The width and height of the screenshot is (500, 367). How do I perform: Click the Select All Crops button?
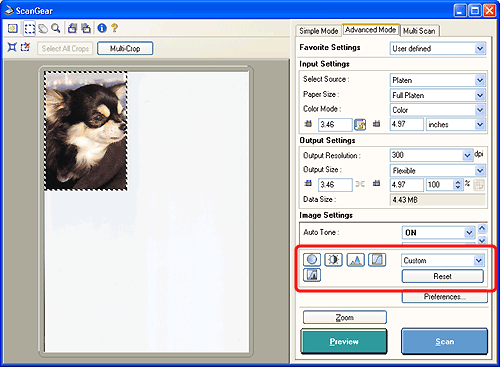[x=65, y=49]
